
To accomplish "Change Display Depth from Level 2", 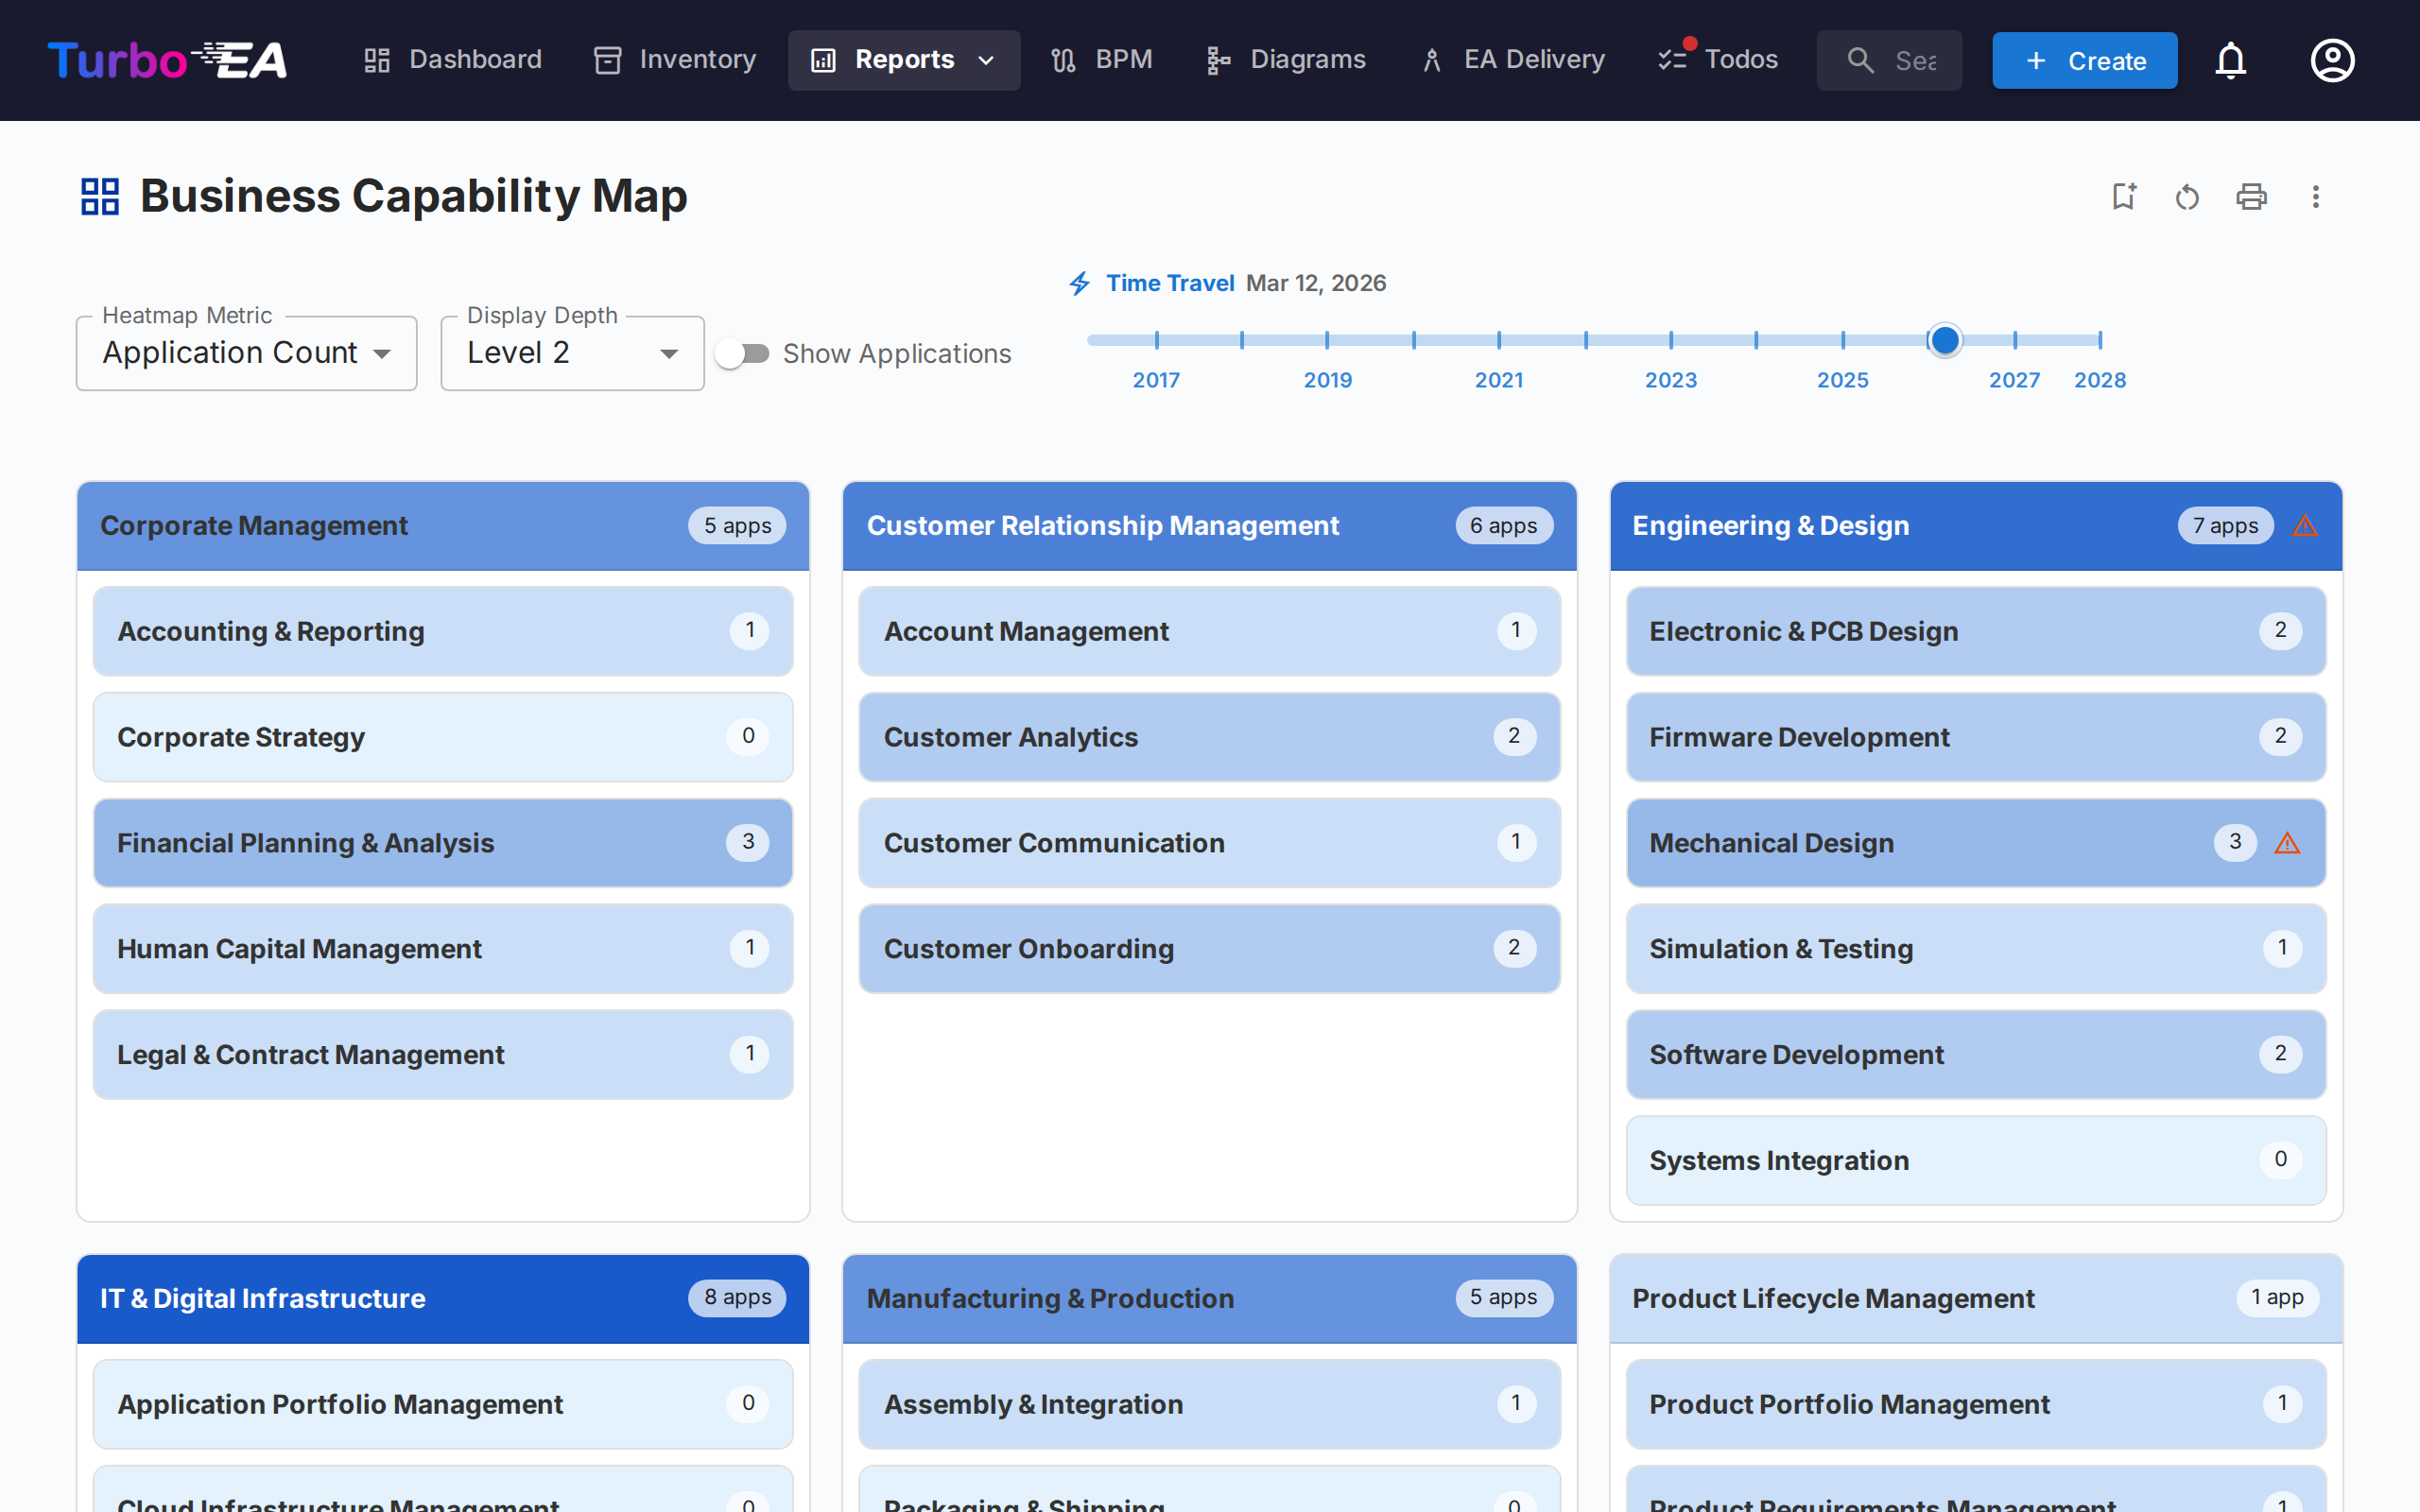I will pos(571,352).
